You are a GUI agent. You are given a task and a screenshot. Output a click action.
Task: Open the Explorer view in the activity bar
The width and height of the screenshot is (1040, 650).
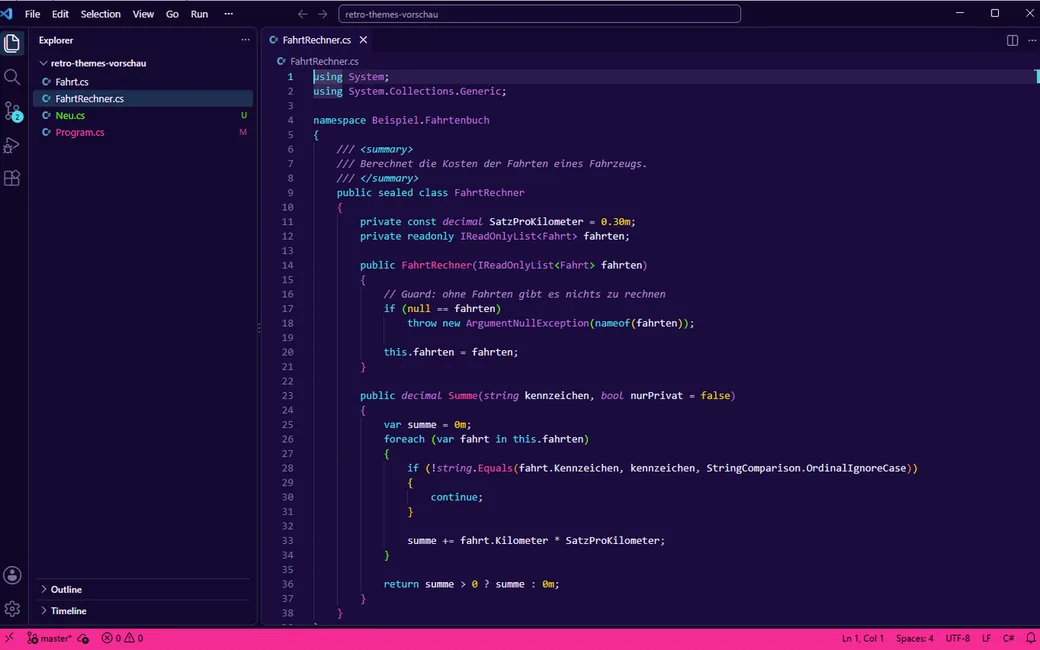click(12, 44)
